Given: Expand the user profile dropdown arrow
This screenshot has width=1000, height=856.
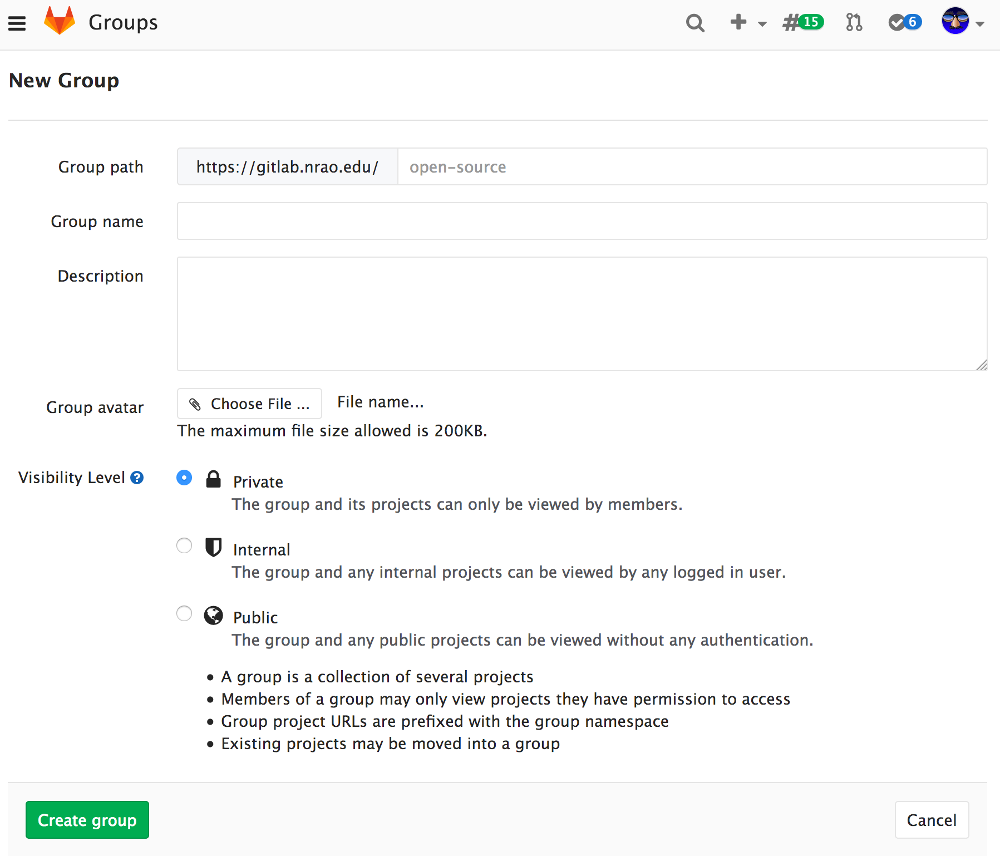Looking at the screenshot, I should (980, 24).
